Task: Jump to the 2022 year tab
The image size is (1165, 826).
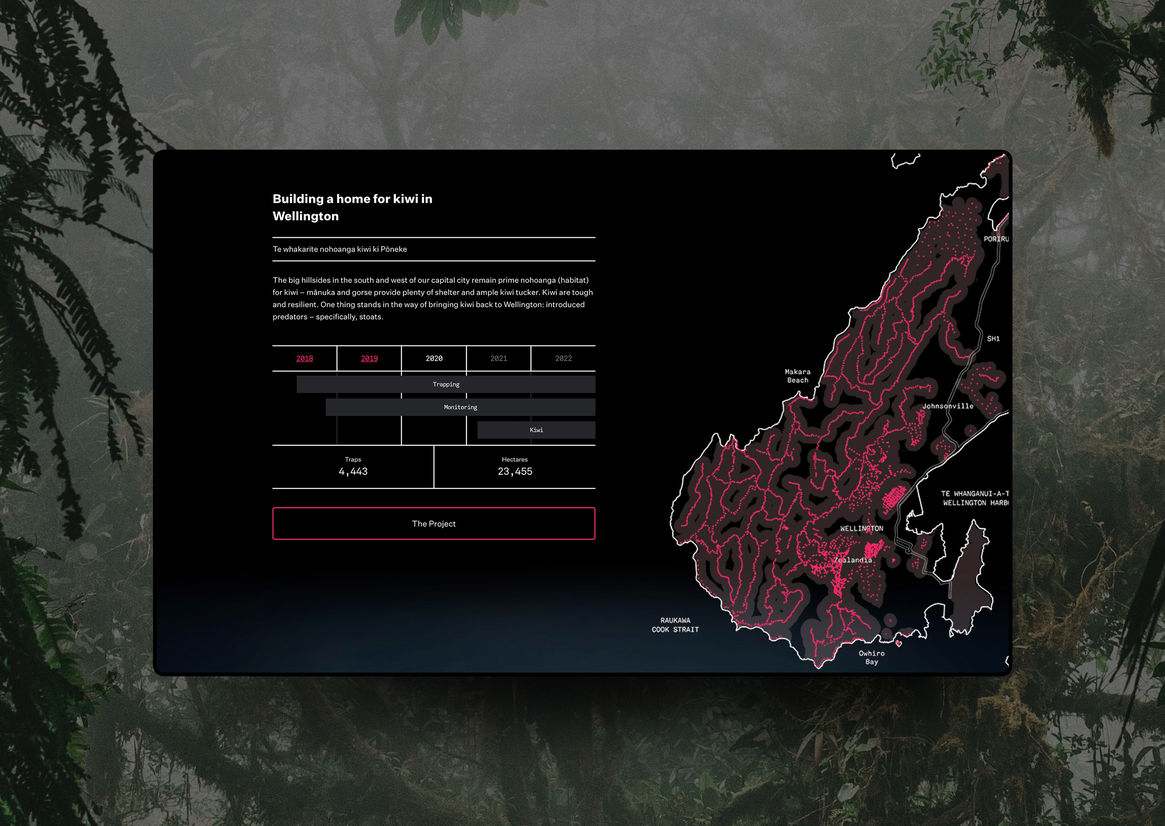Action: (563, 358)
